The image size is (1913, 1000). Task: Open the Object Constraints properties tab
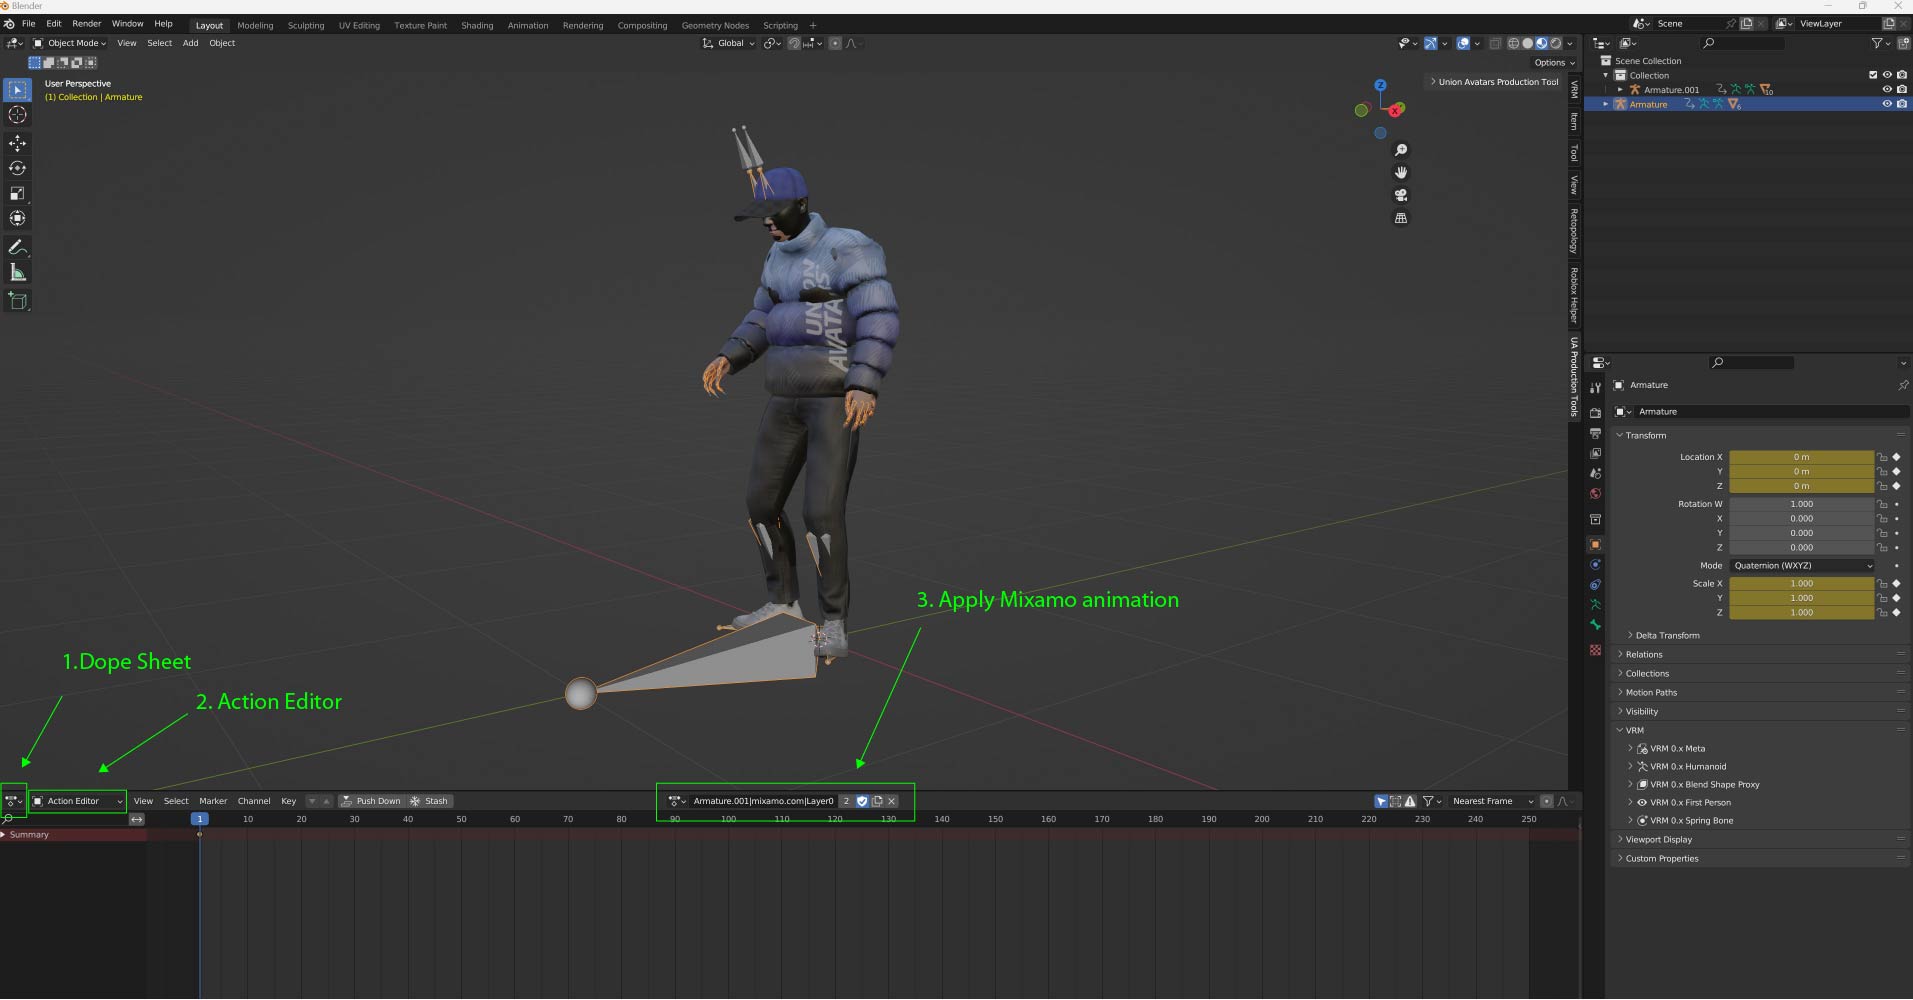tap(1595, 585)
